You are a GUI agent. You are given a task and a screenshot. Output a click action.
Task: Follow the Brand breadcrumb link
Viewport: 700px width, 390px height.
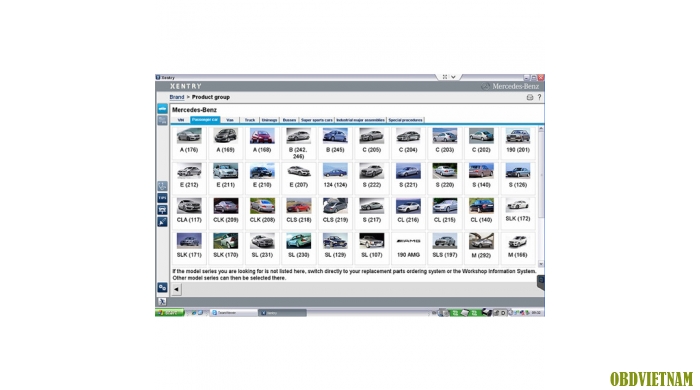177,97
